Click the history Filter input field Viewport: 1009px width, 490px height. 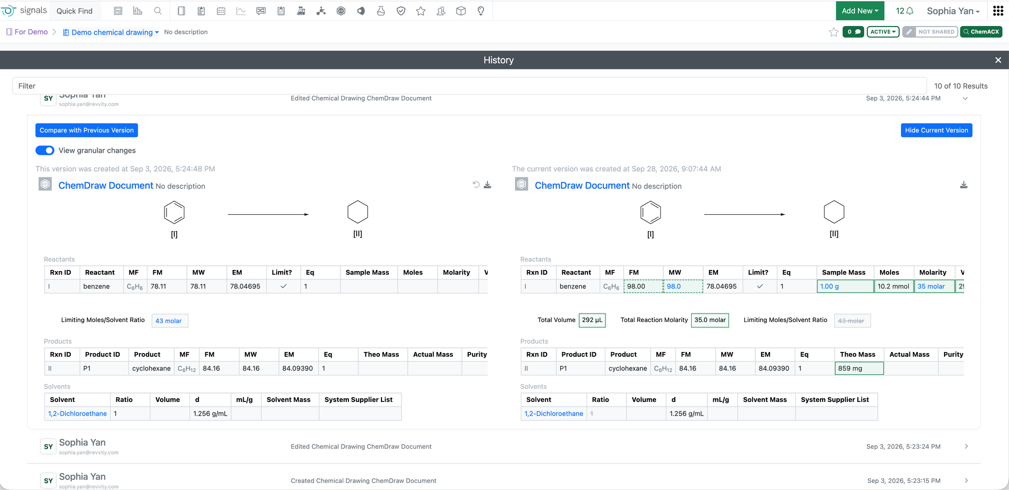pos(469,86)
